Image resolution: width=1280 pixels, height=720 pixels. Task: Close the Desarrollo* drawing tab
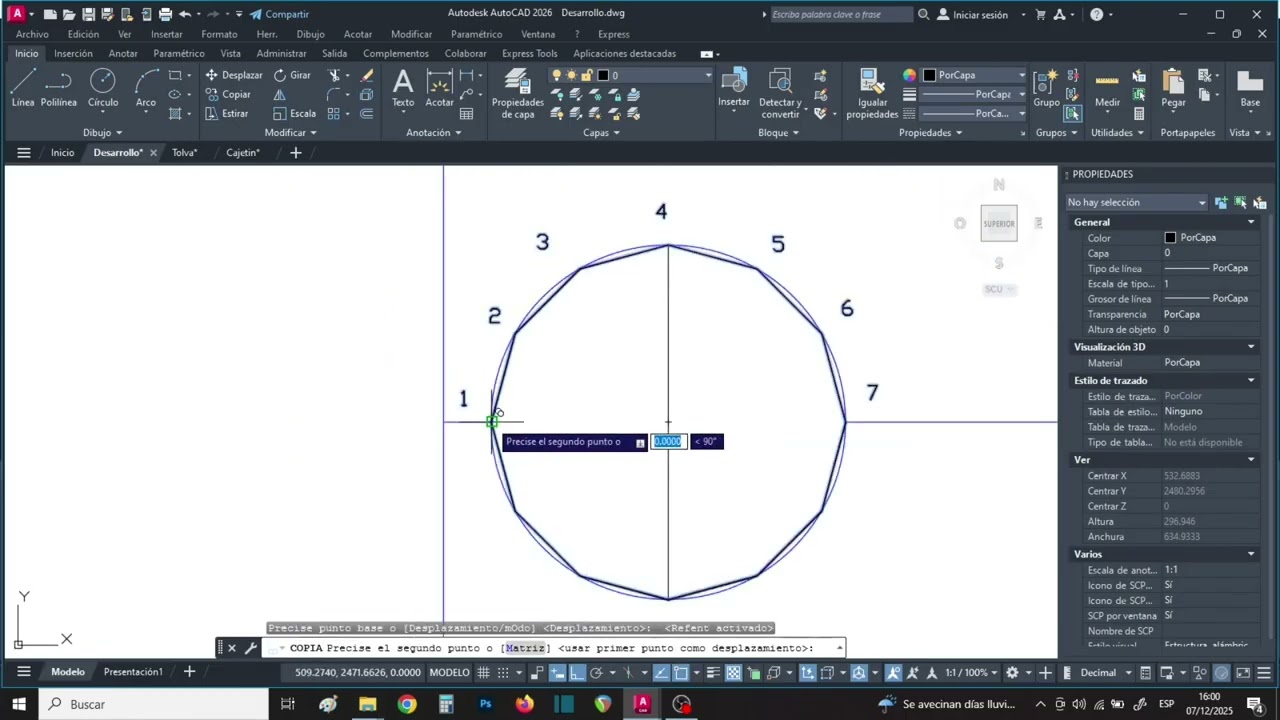[x=153, y=153]
